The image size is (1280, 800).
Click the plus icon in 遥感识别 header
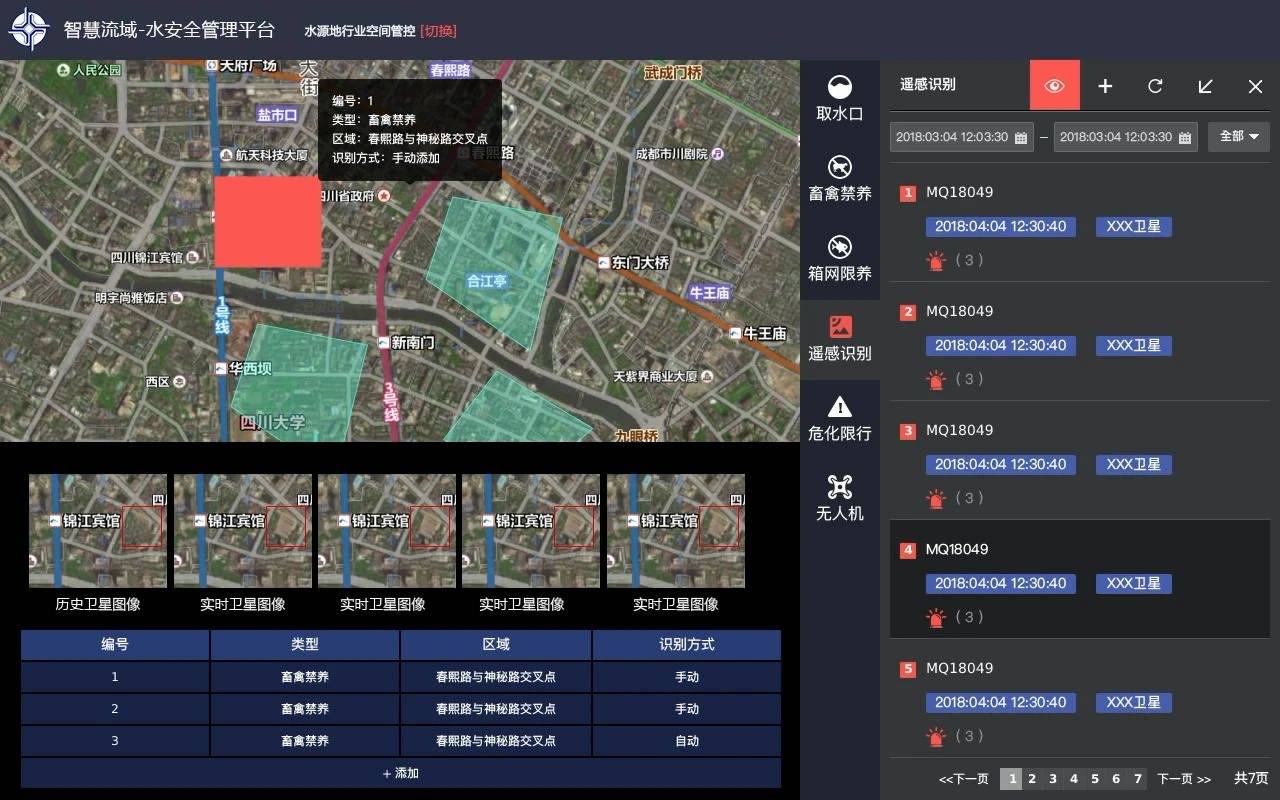(x=1105, y=86)
